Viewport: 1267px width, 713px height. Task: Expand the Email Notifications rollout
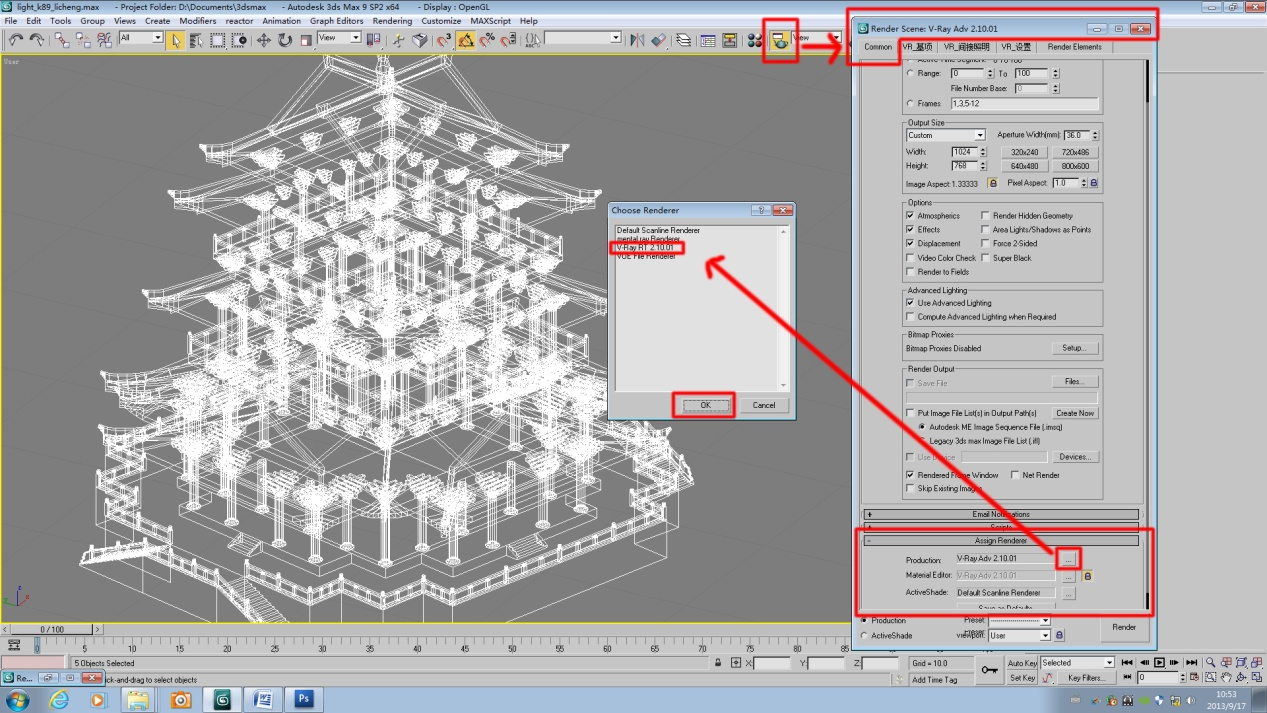coord(1001,514)
